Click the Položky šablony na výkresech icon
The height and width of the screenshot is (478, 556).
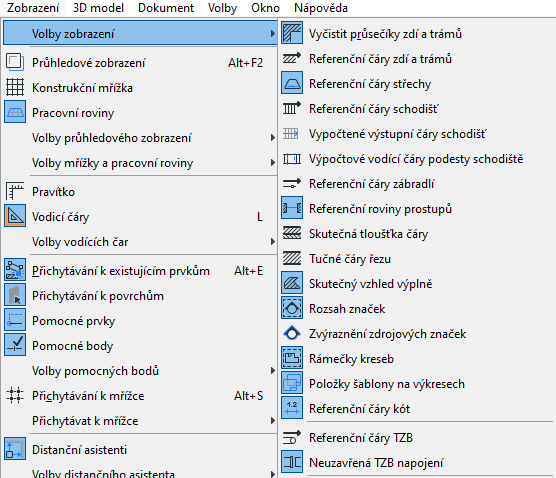pos(292,383)
